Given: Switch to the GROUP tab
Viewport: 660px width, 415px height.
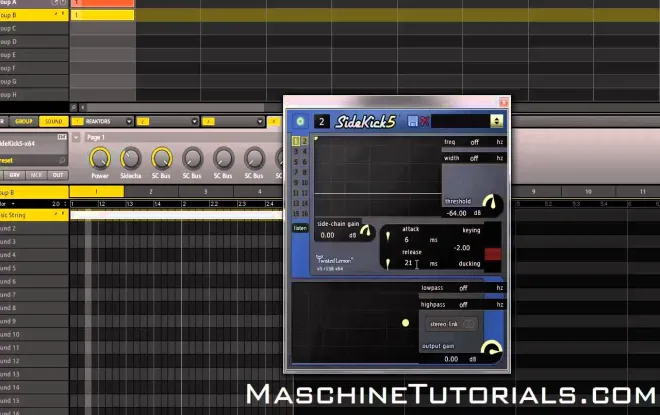Looking at the screenshot, I should 24,121.
